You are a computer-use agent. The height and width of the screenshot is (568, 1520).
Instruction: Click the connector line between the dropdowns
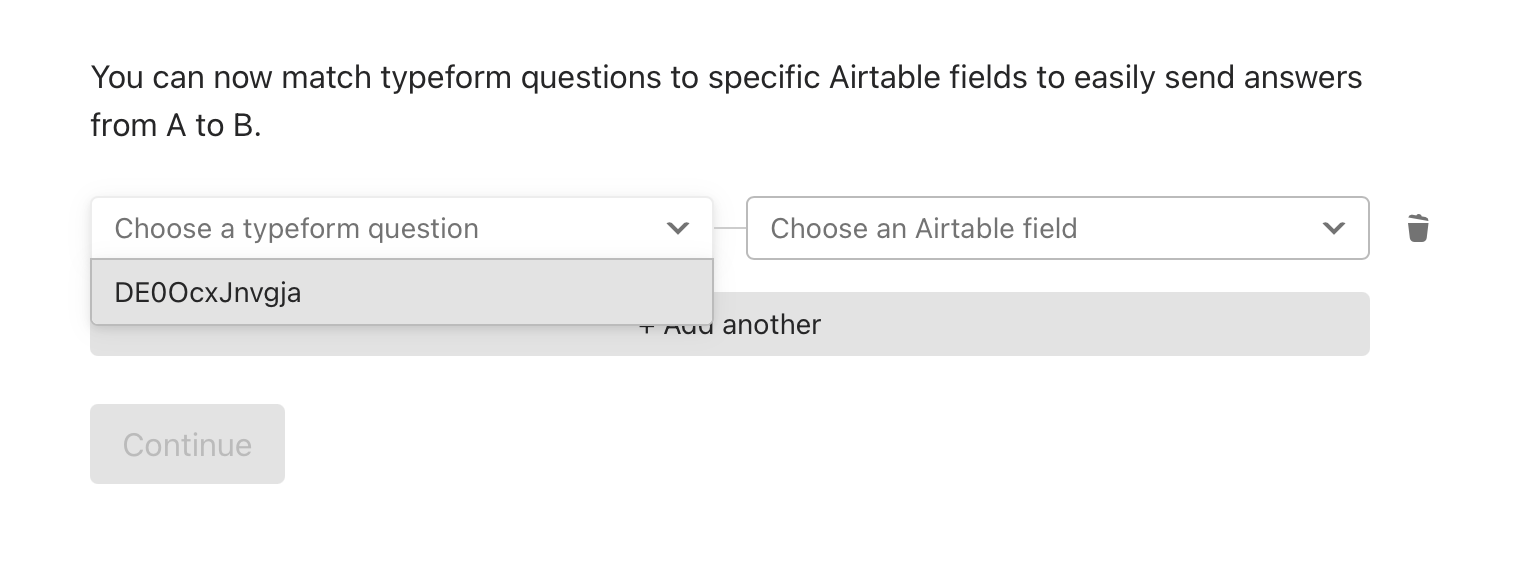click(730, 228)
